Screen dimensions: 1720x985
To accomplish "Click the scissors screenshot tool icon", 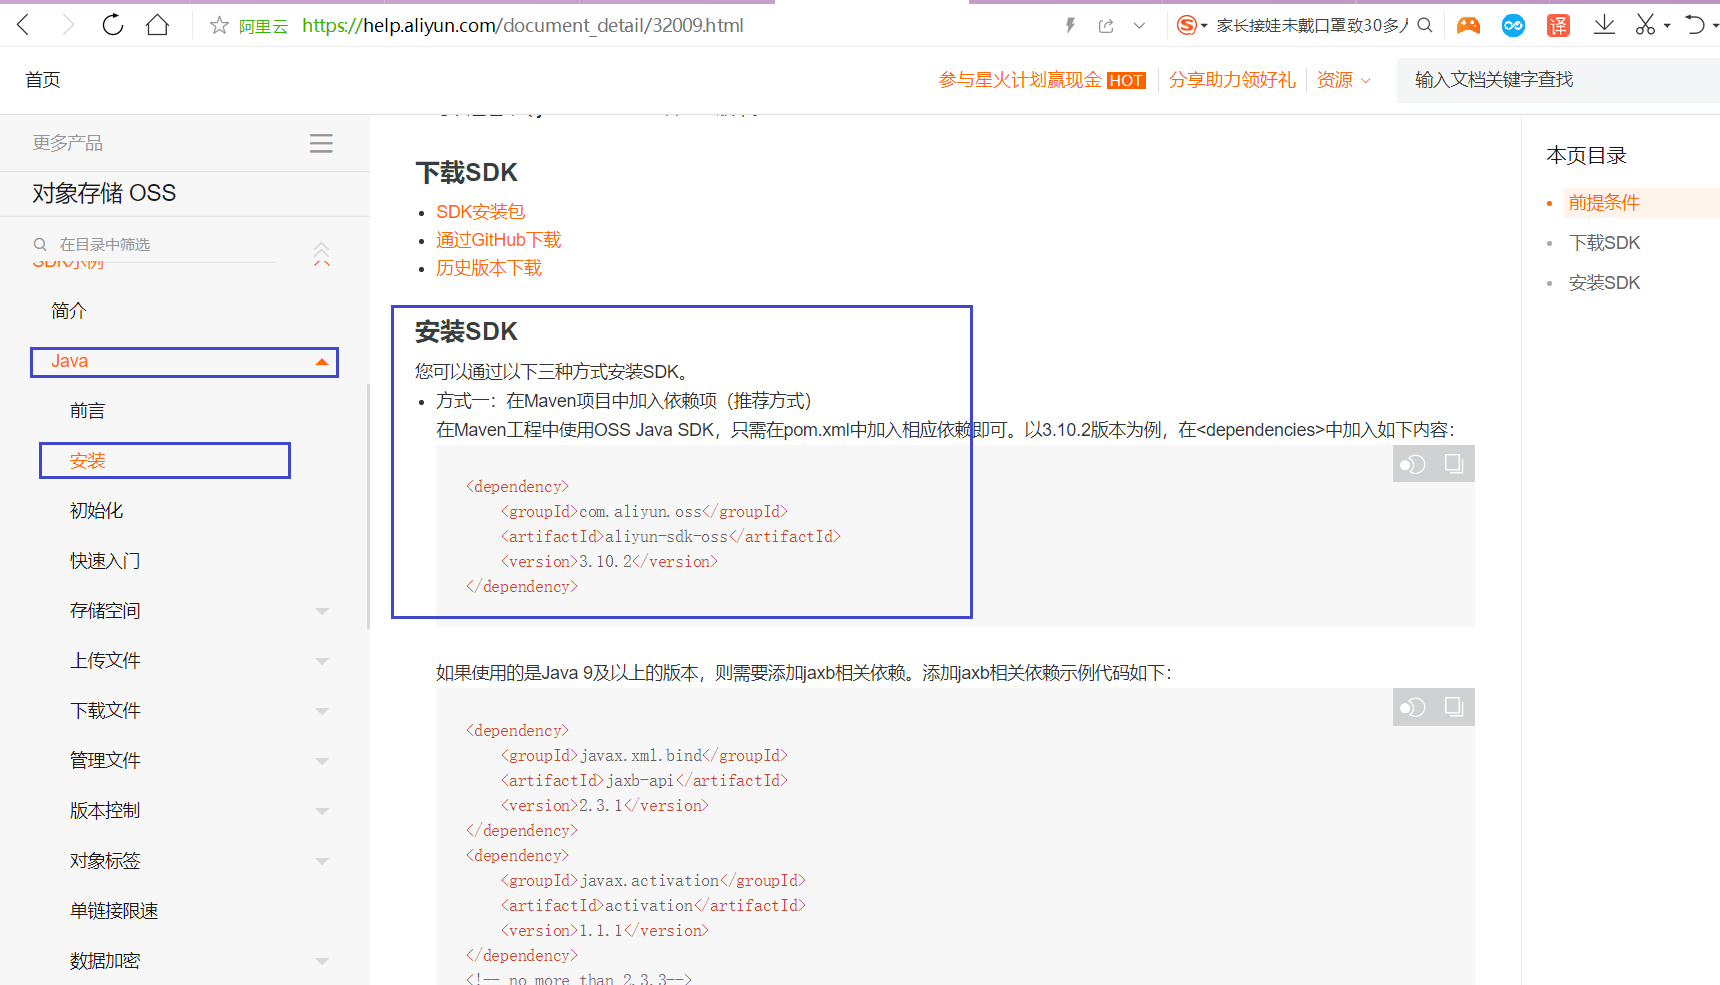I will pos(1645,25).
